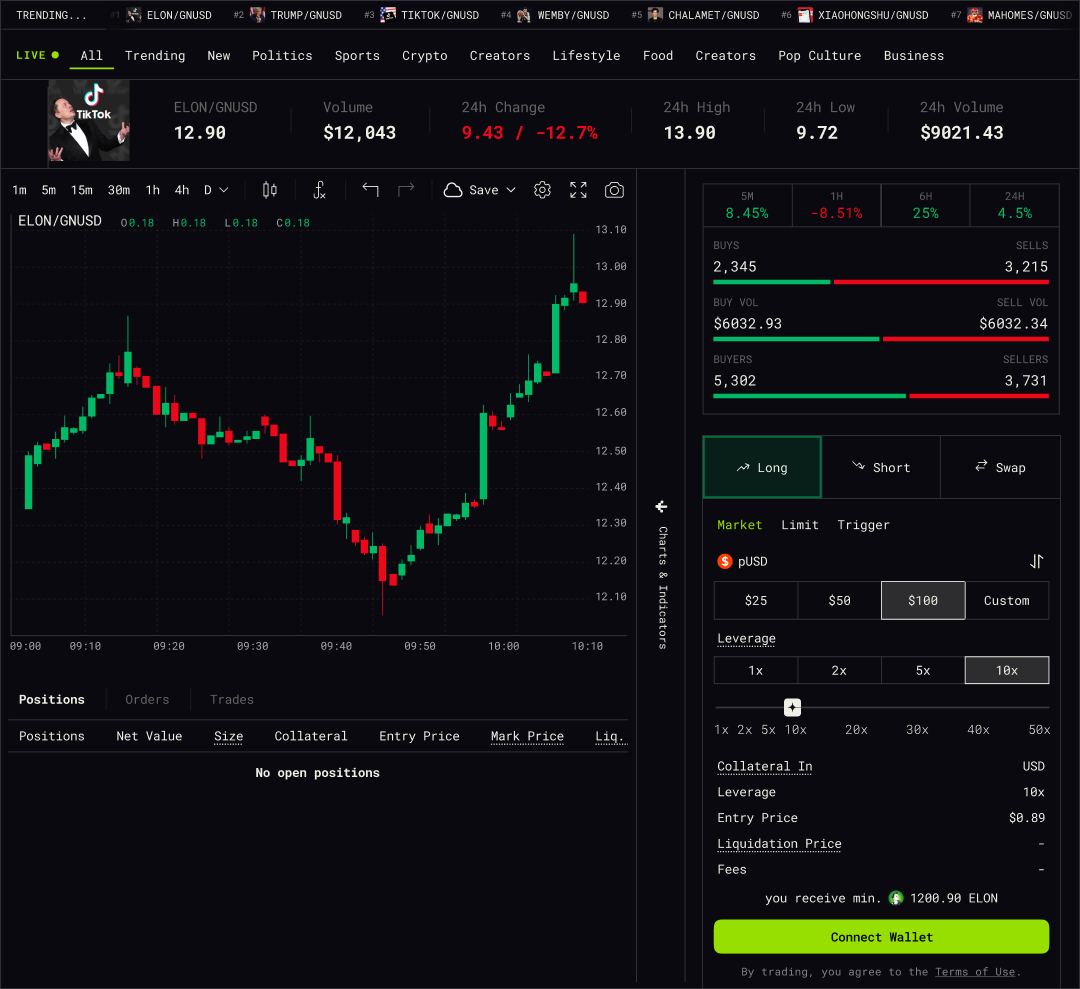Open the Positions tab
1080x989 pixels.
52,700
